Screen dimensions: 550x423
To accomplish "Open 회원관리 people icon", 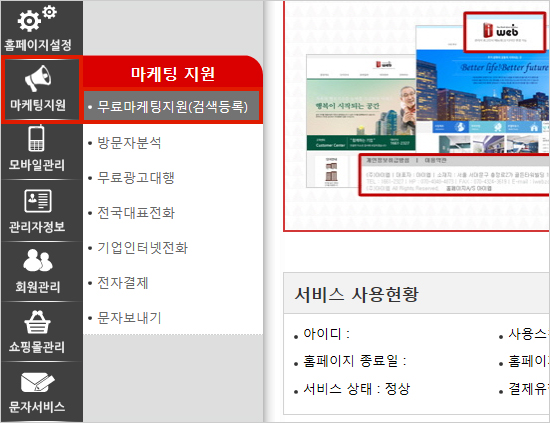I will click(38, 260).
